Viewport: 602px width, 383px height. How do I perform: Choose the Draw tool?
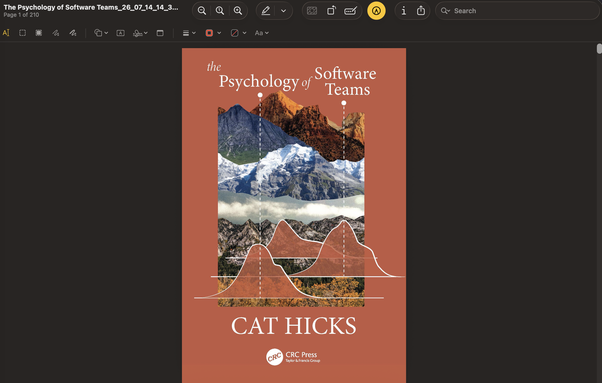point(73,33)
